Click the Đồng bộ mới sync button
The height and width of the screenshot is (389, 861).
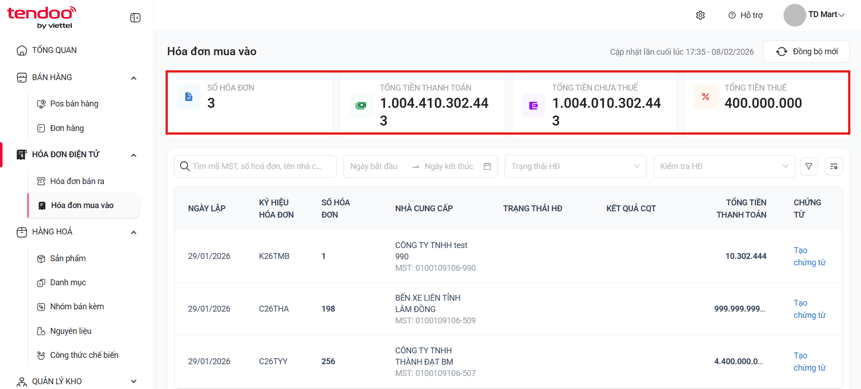(807, 52)
